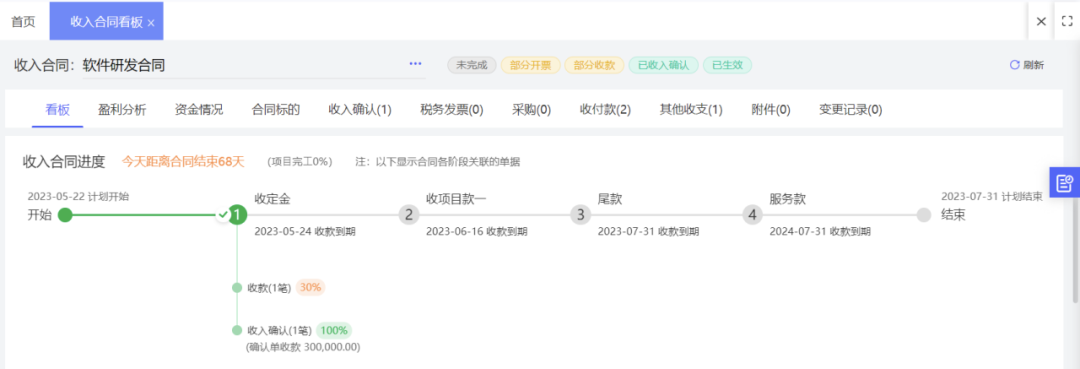The width and height of the screenshot is (1080, 369).
Task: Select stage 4 服务款 timeline node
Action: tap(752, 215)
